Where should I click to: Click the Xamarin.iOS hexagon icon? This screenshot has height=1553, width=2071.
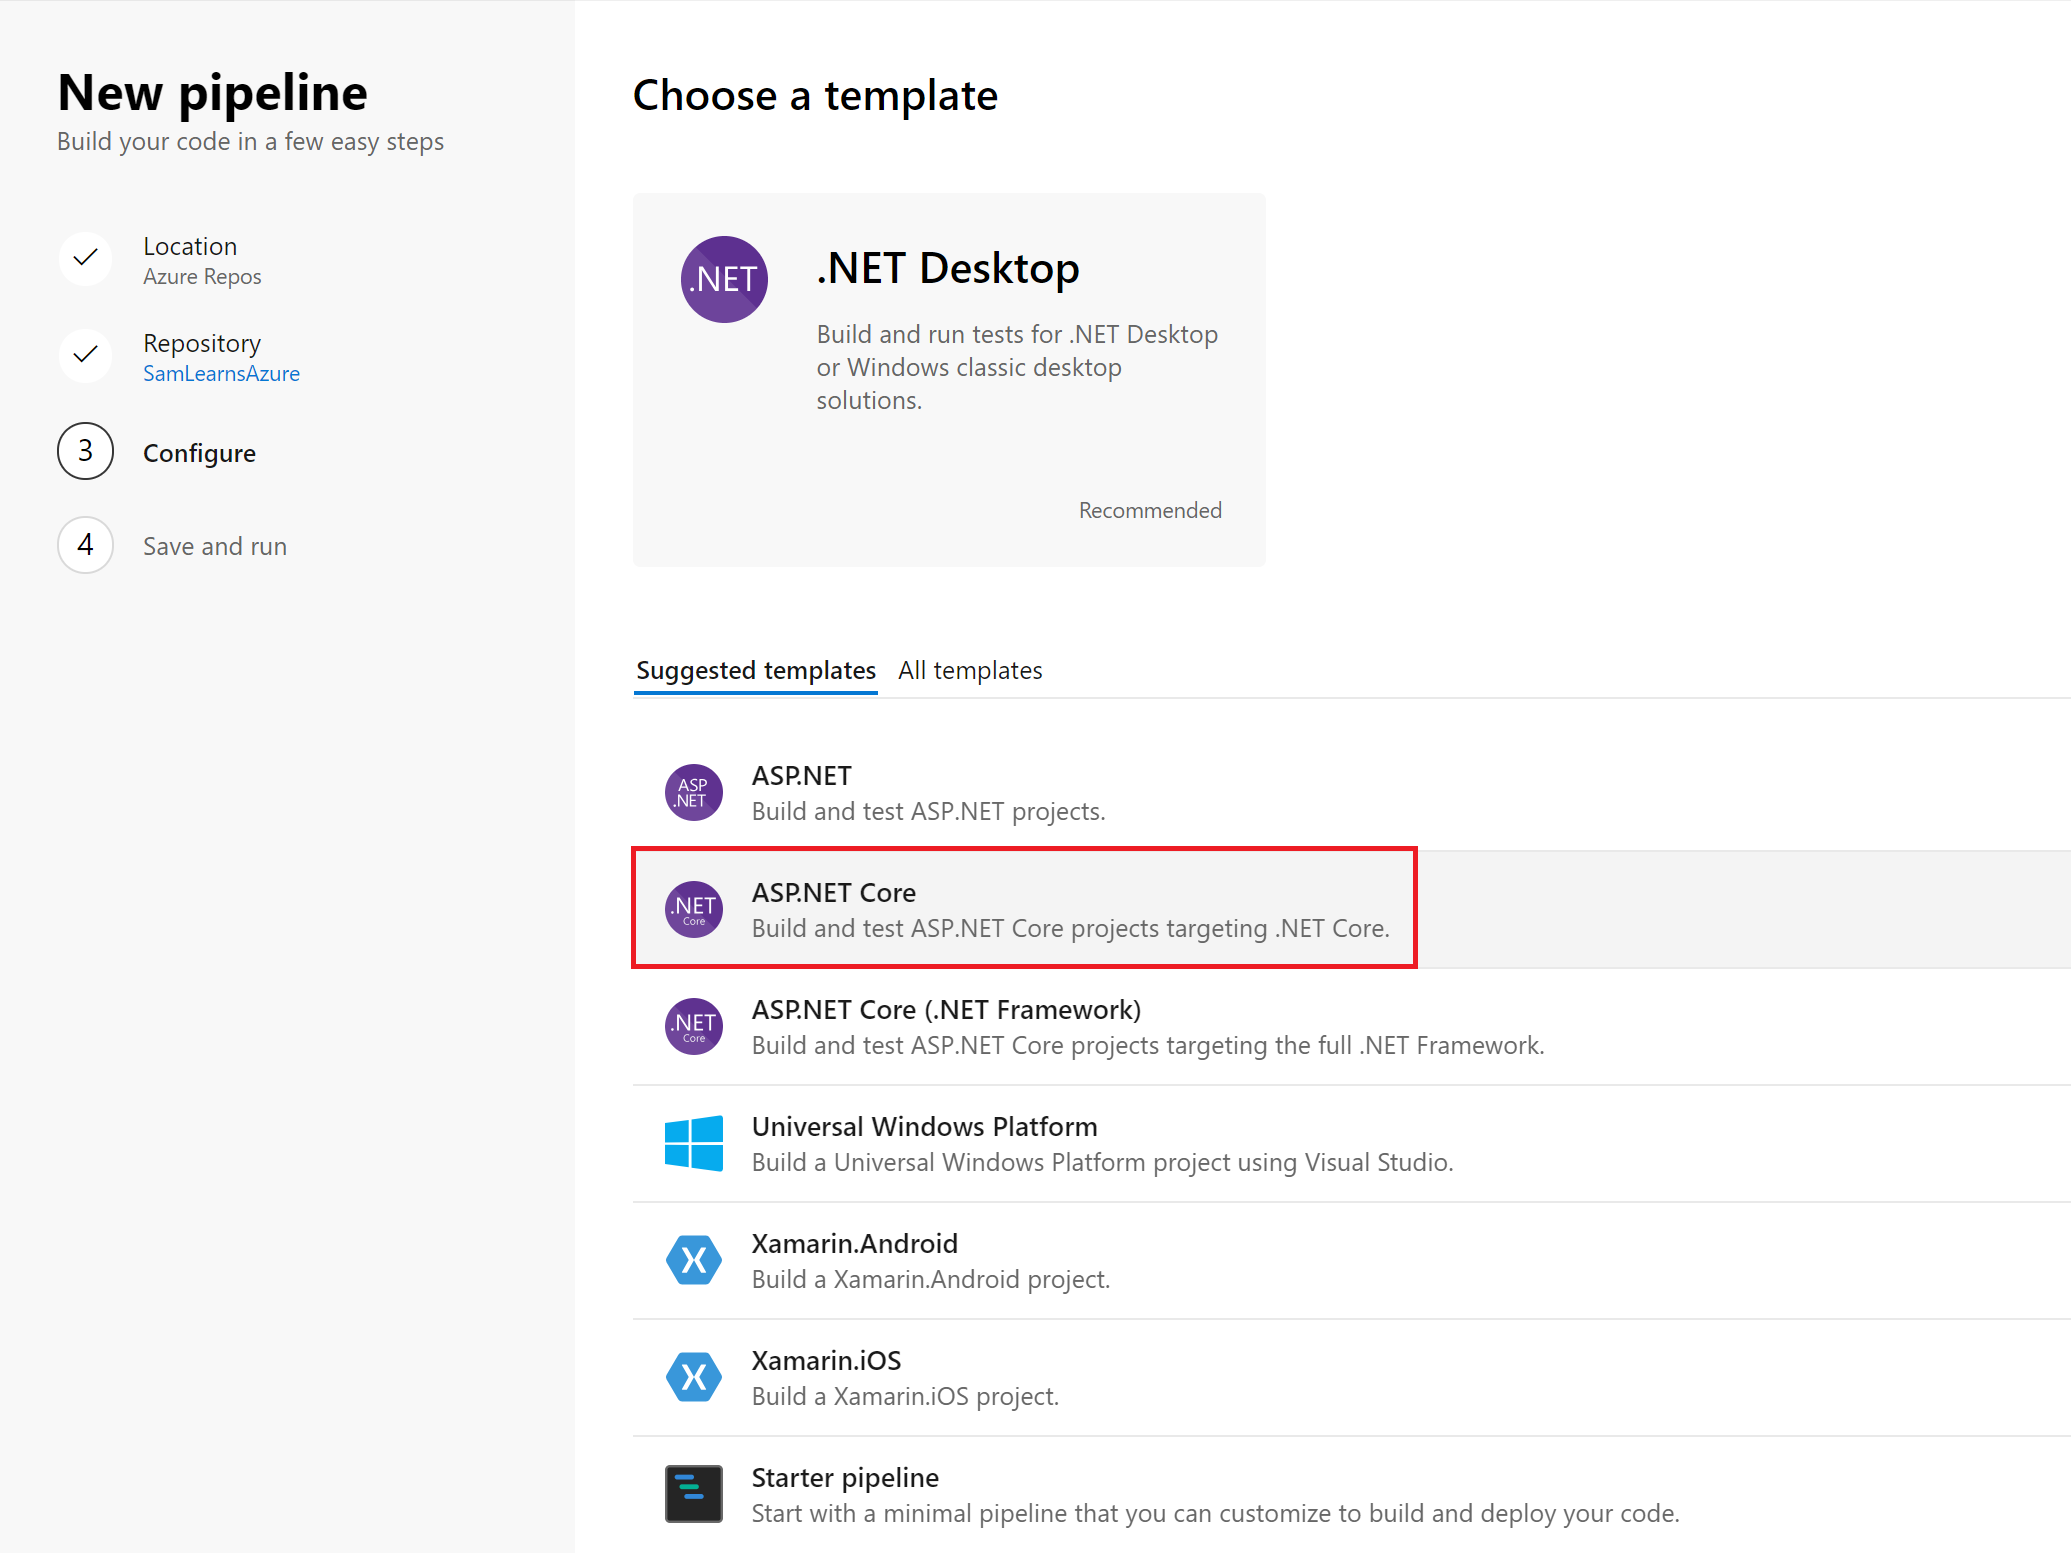coord(693,1377)
